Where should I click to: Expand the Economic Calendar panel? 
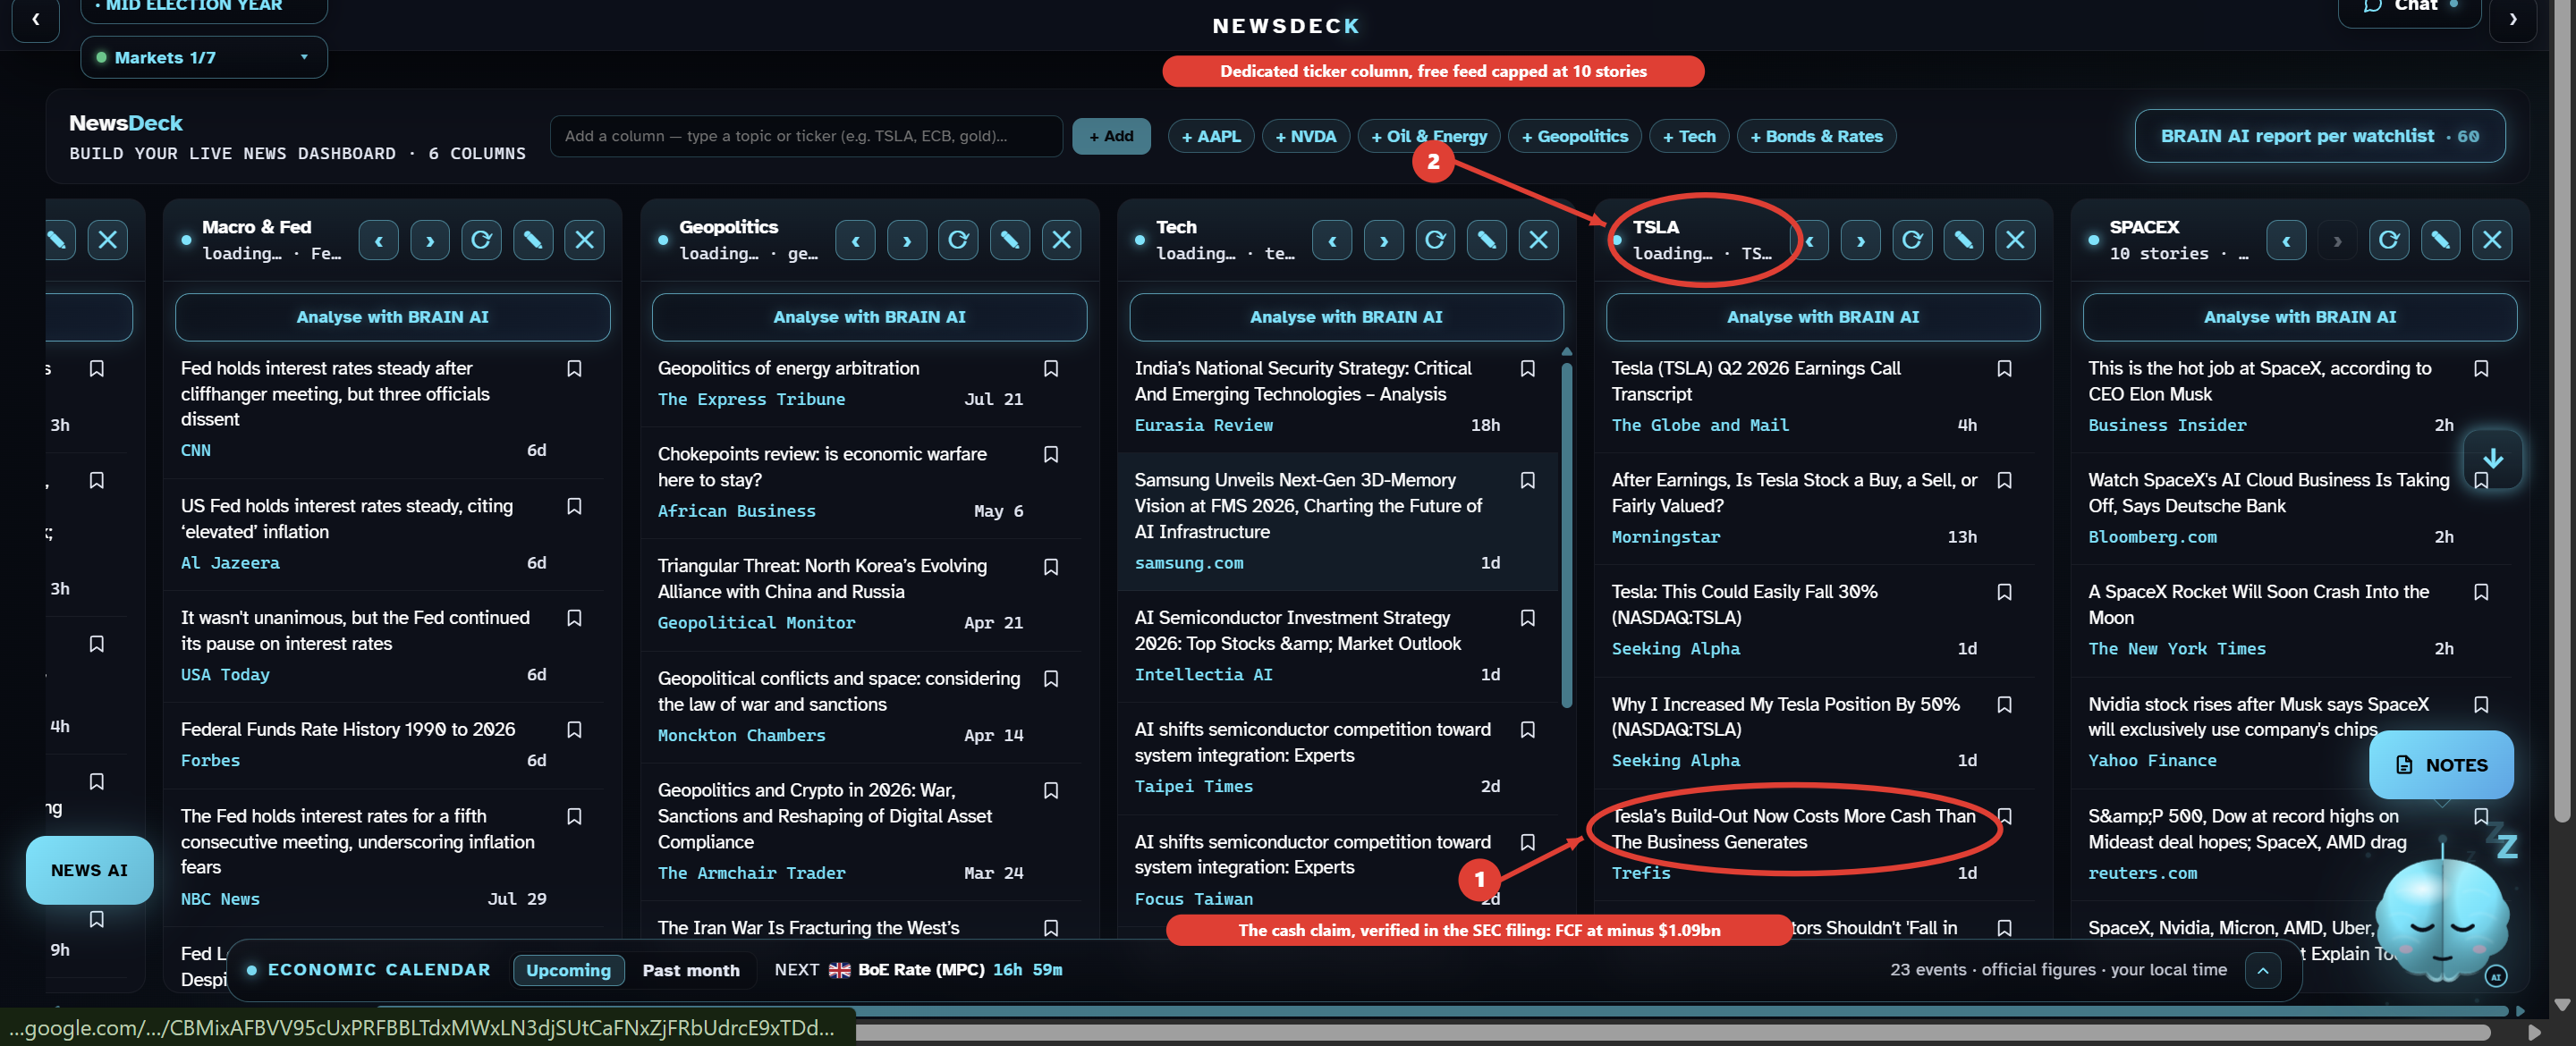[x=2263, y=970]
